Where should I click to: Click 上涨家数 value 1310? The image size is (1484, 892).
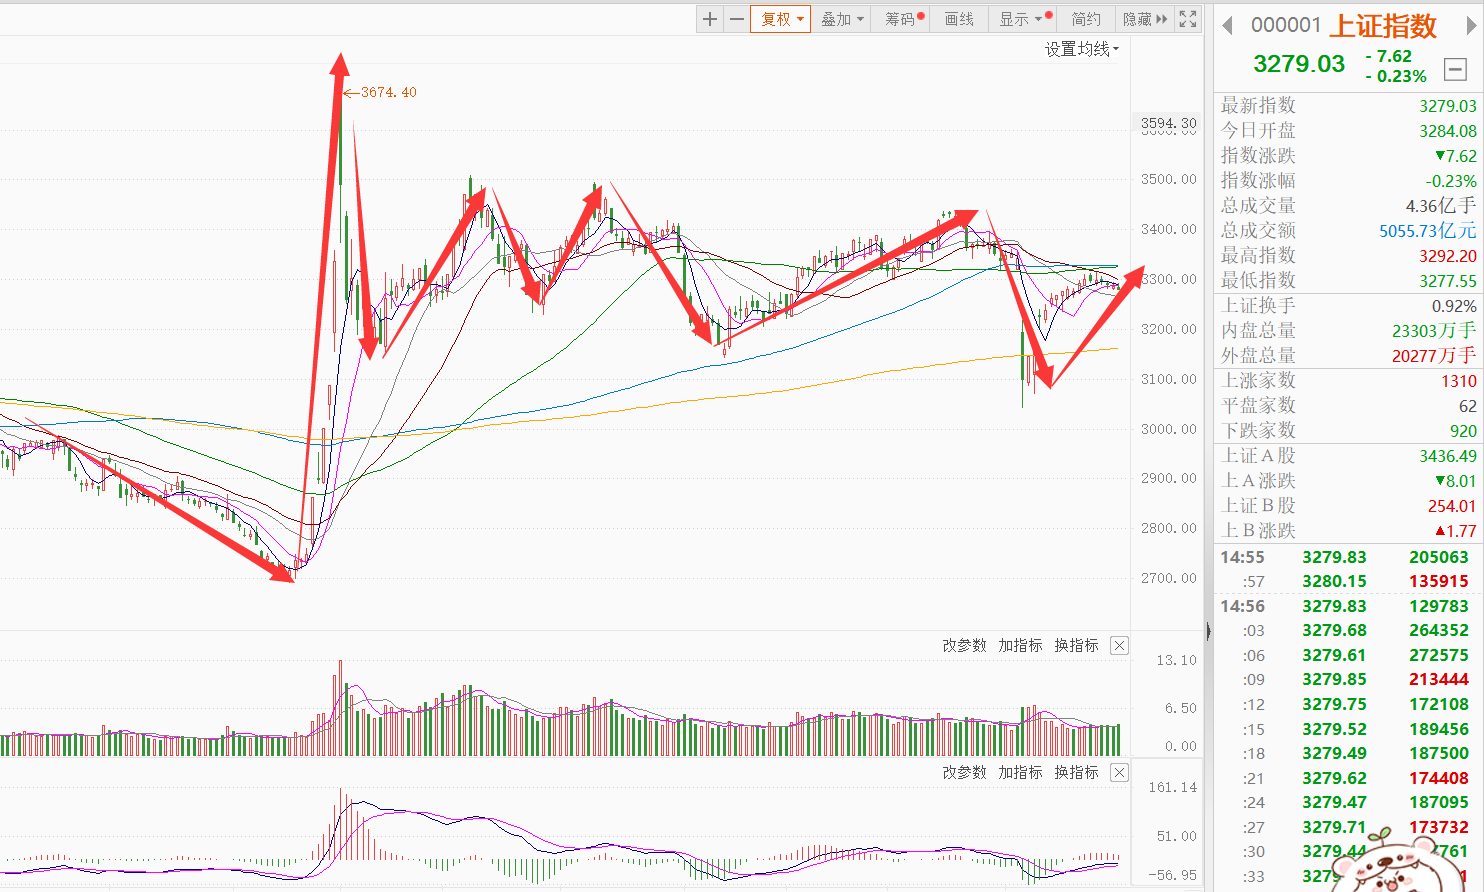click(1459, 381)
